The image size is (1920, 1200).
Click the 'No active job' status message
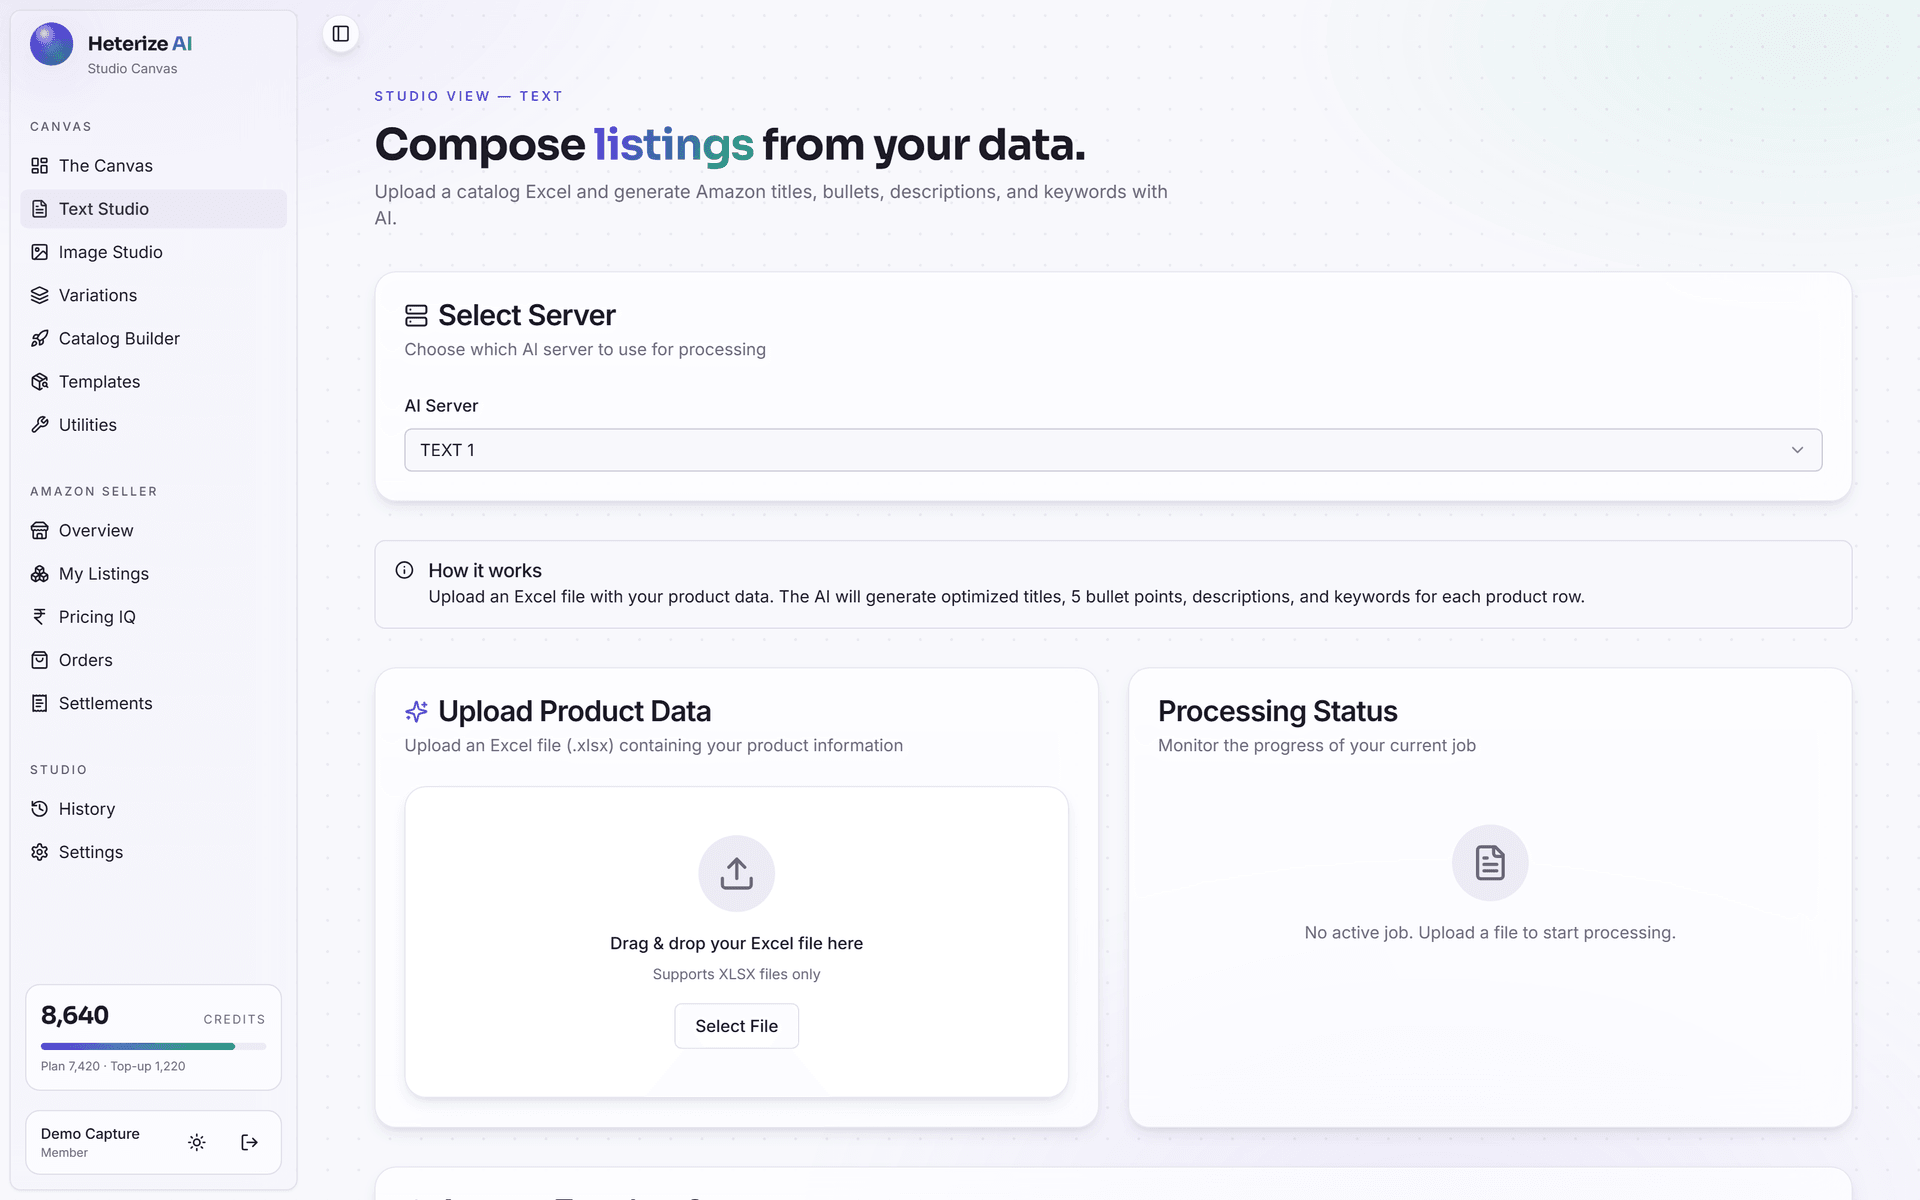(1490, 933)
